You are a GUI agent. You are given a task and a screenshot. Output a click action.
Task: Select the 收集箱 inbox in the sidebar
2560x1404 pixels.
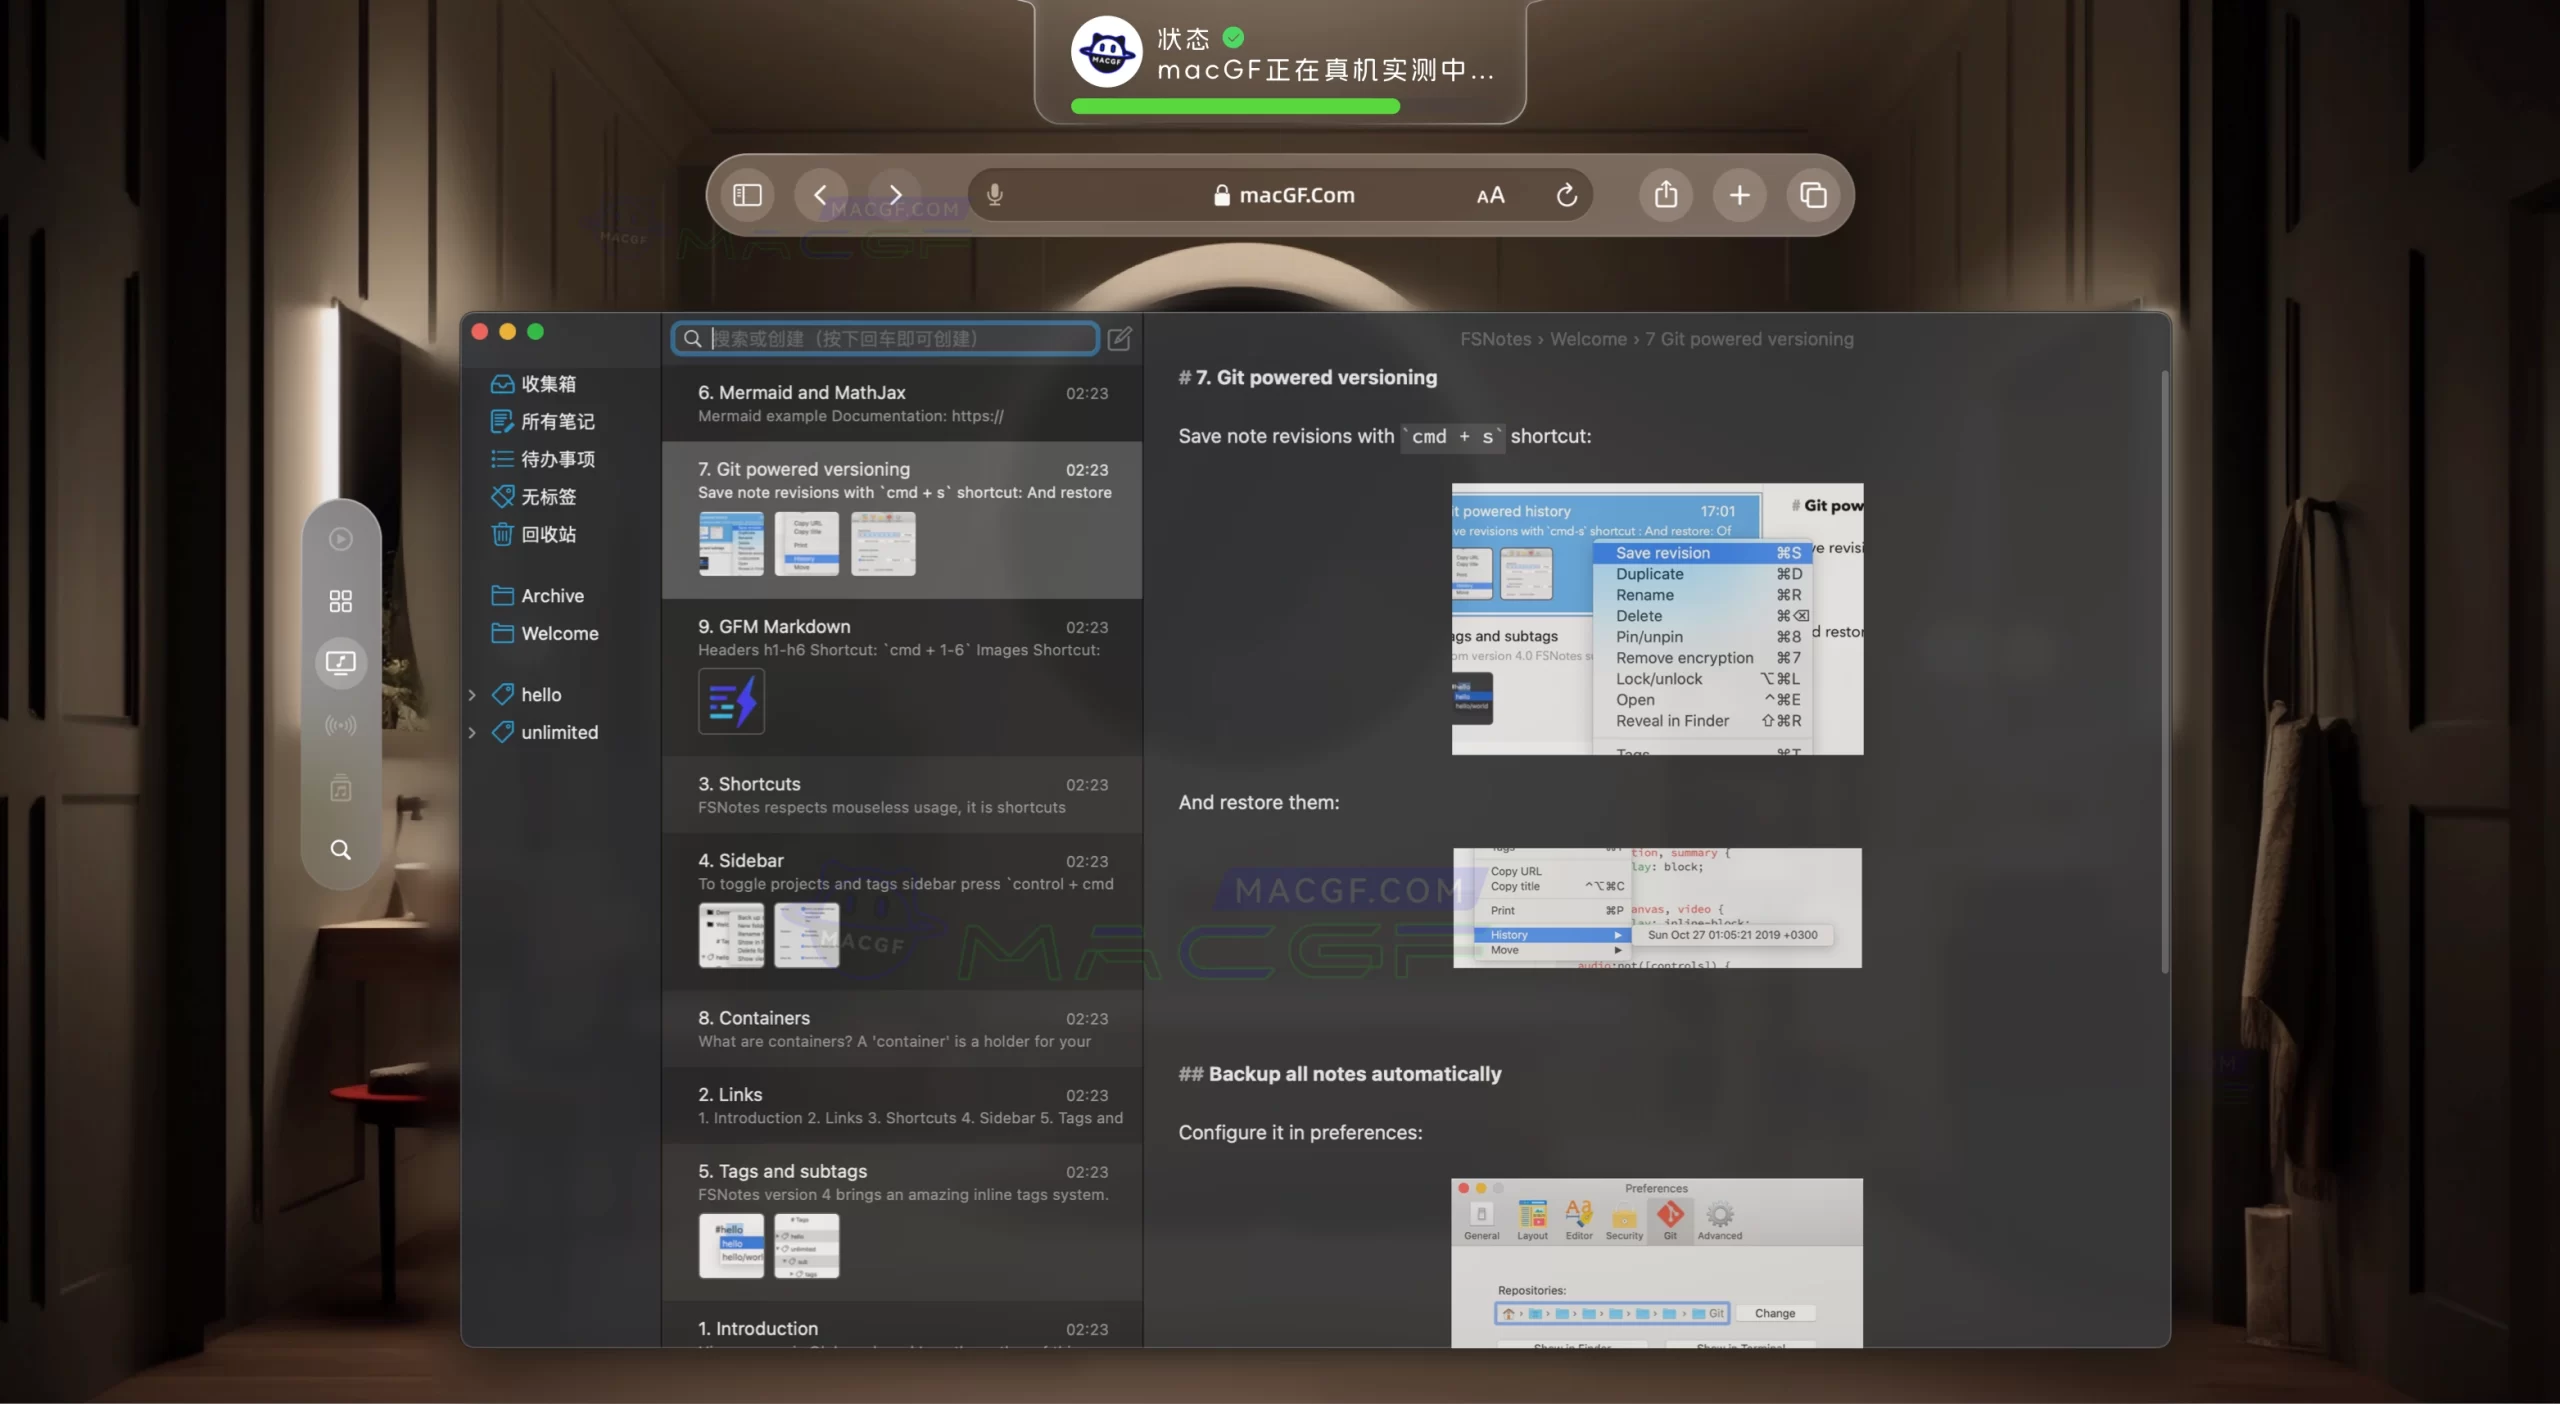click(548, 384)
